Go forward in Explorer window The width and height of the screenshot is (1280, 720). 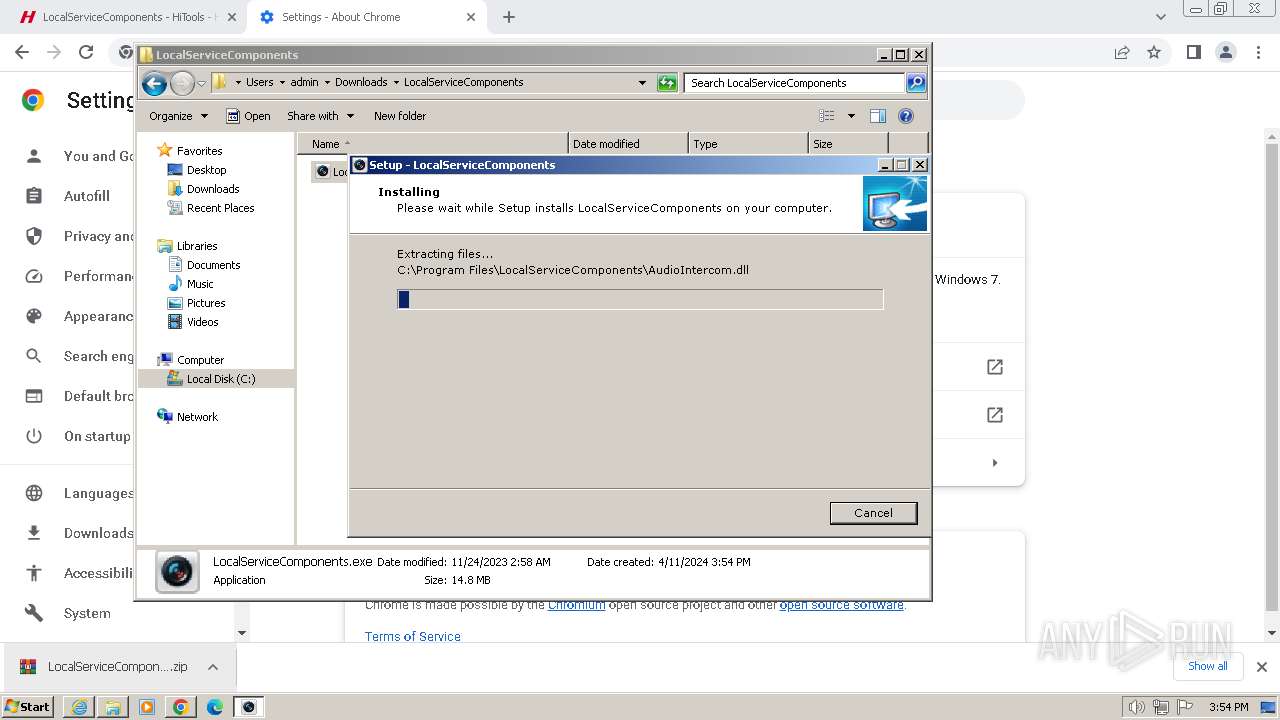click(182, 83)
